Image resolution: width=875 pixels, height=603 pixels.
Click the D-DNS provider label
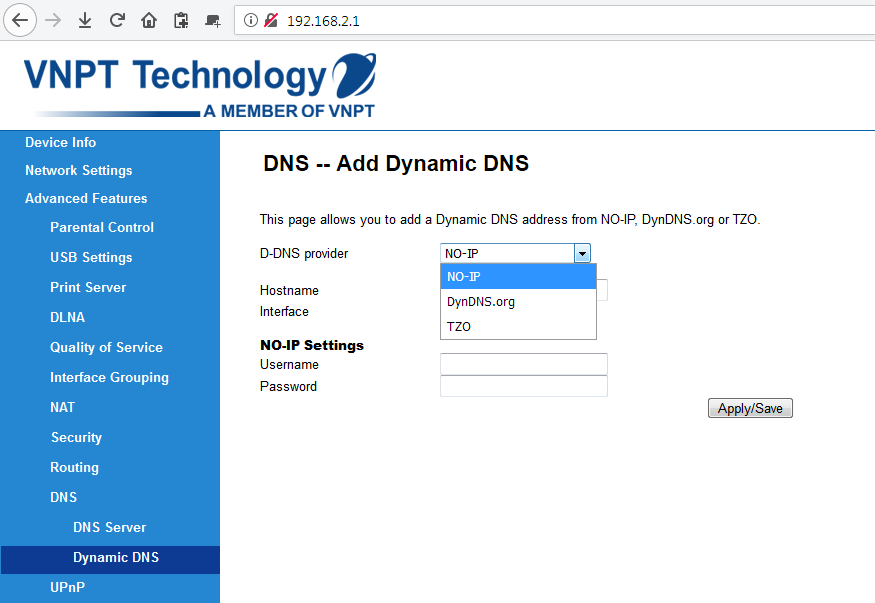click(304, 254)
